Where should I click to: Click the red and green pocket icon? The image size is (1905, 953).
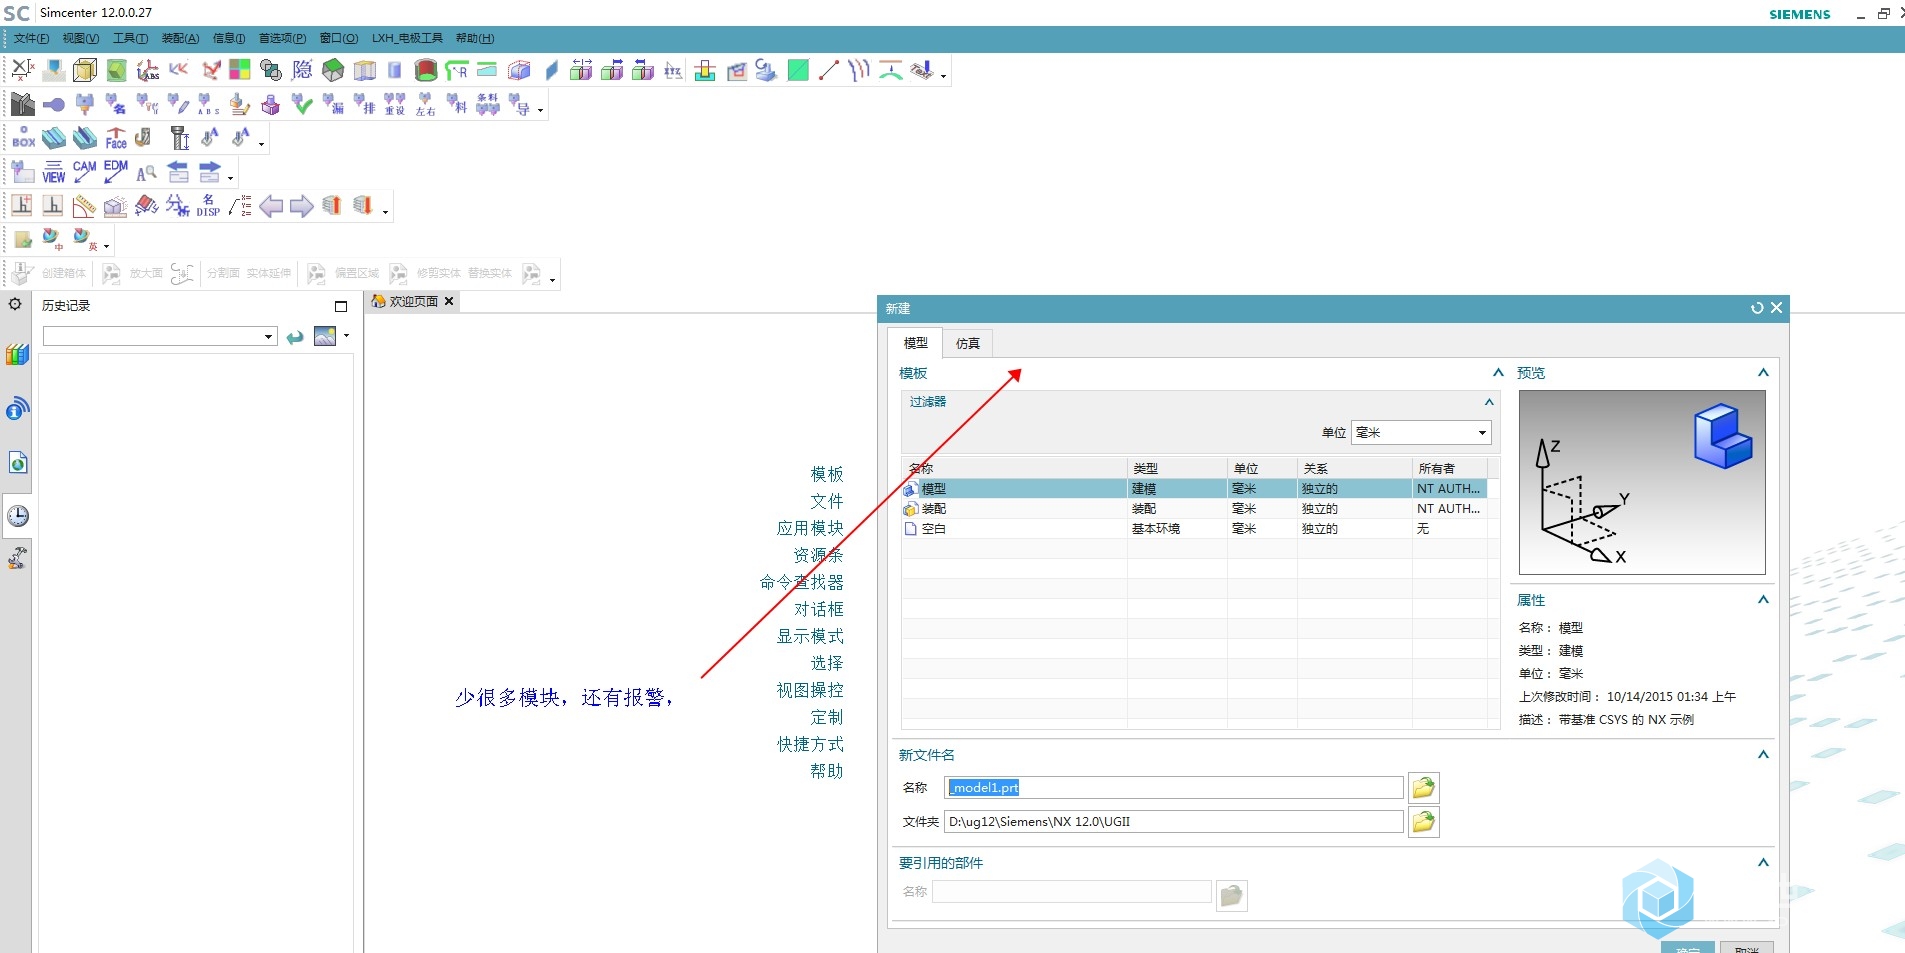click(426, 70)
